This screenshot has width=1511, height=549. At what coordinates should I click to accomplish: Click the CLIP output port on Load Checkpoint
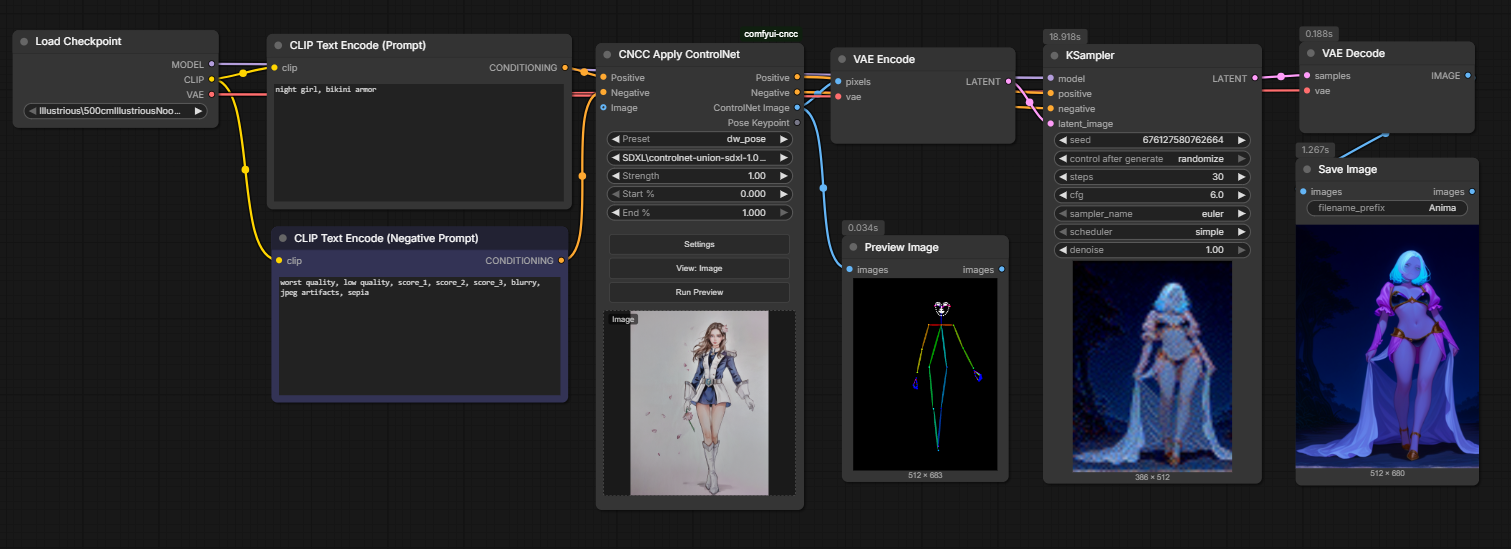pos(211,79)
